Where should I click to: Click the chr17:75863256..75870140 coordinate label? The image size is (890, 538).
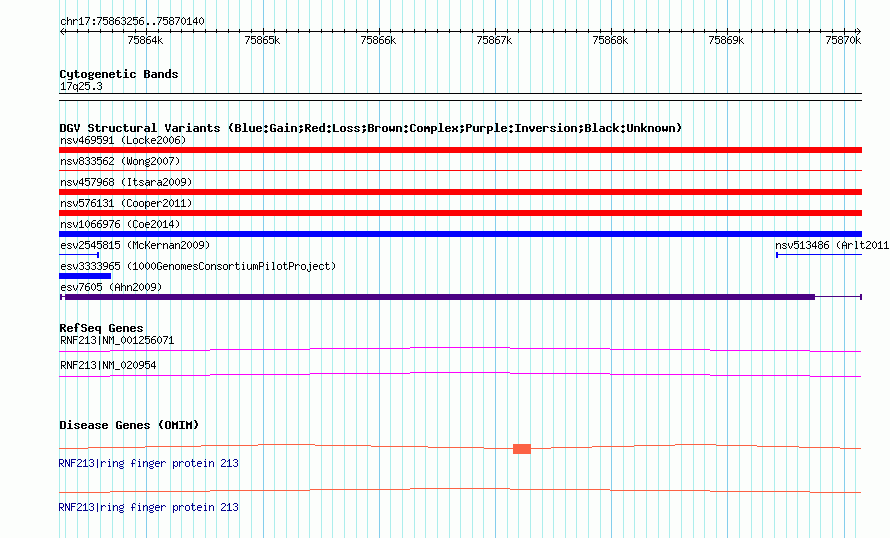(x=132, y=21)
